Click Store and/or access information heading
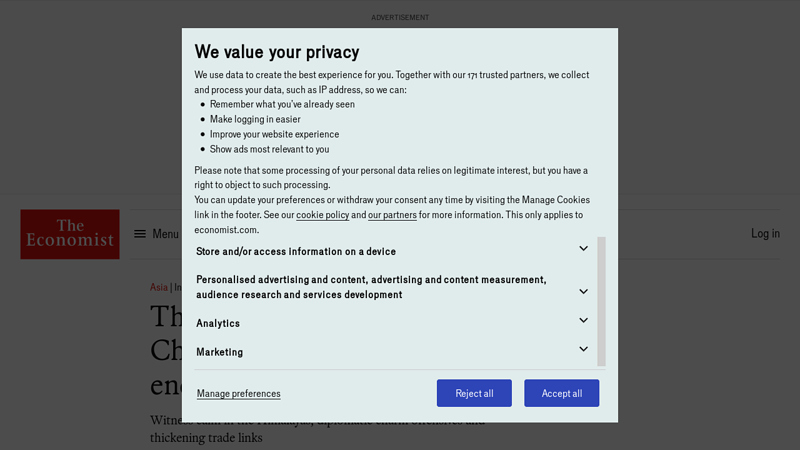This screenshot has height=450, width=800. tap(296, 252)
